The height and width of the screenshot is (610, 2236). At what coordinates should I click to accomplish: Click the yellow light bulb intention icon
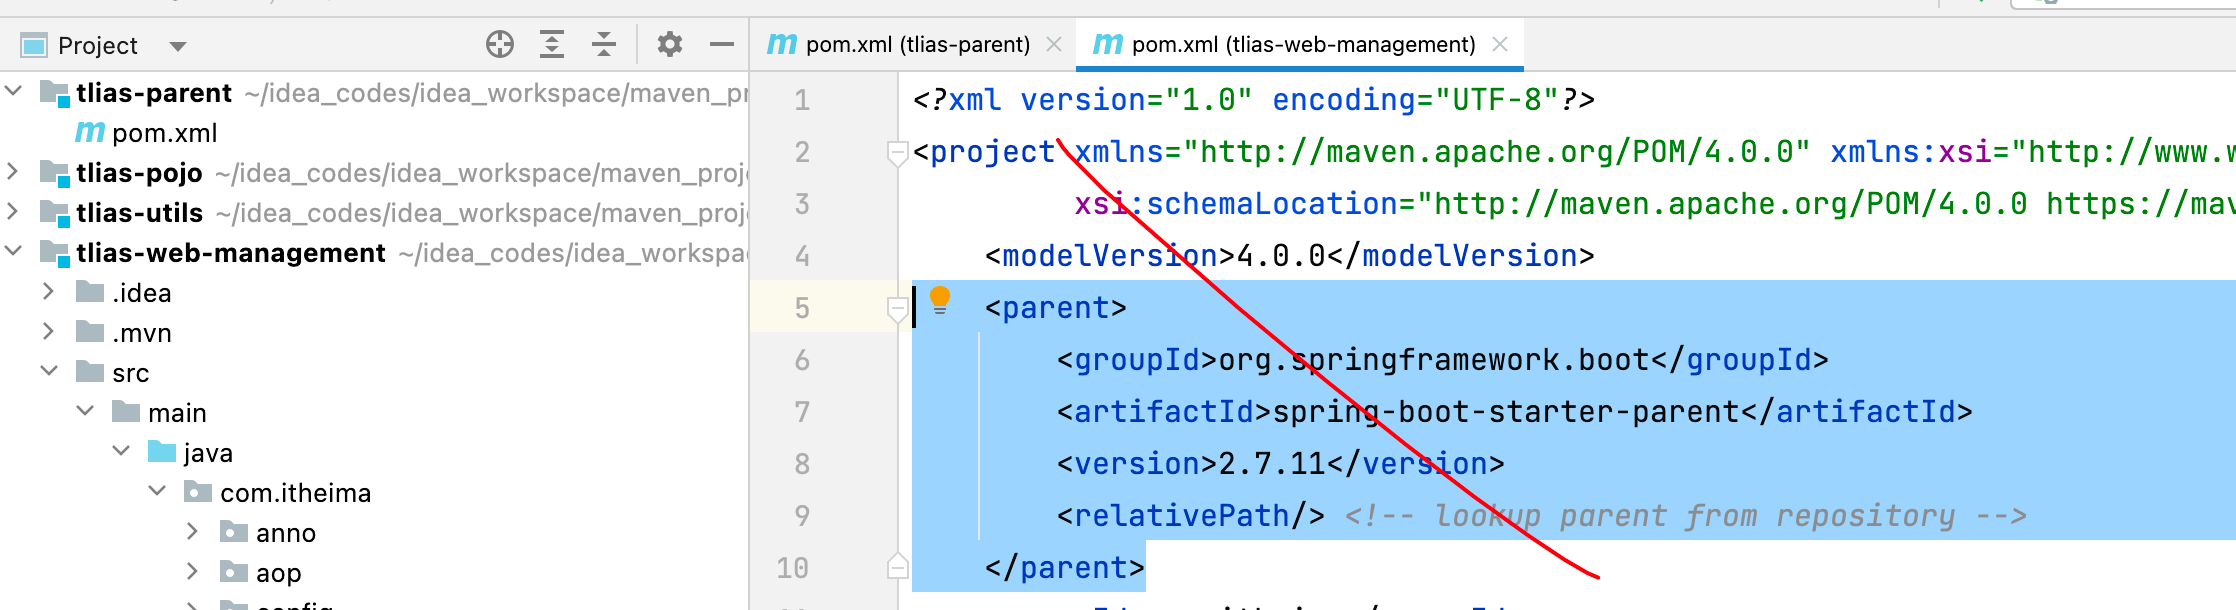click(940, 300)
